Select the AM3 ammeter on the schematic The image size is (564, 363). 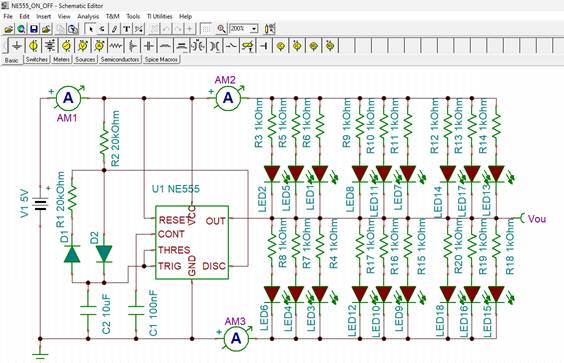point(236,338)
